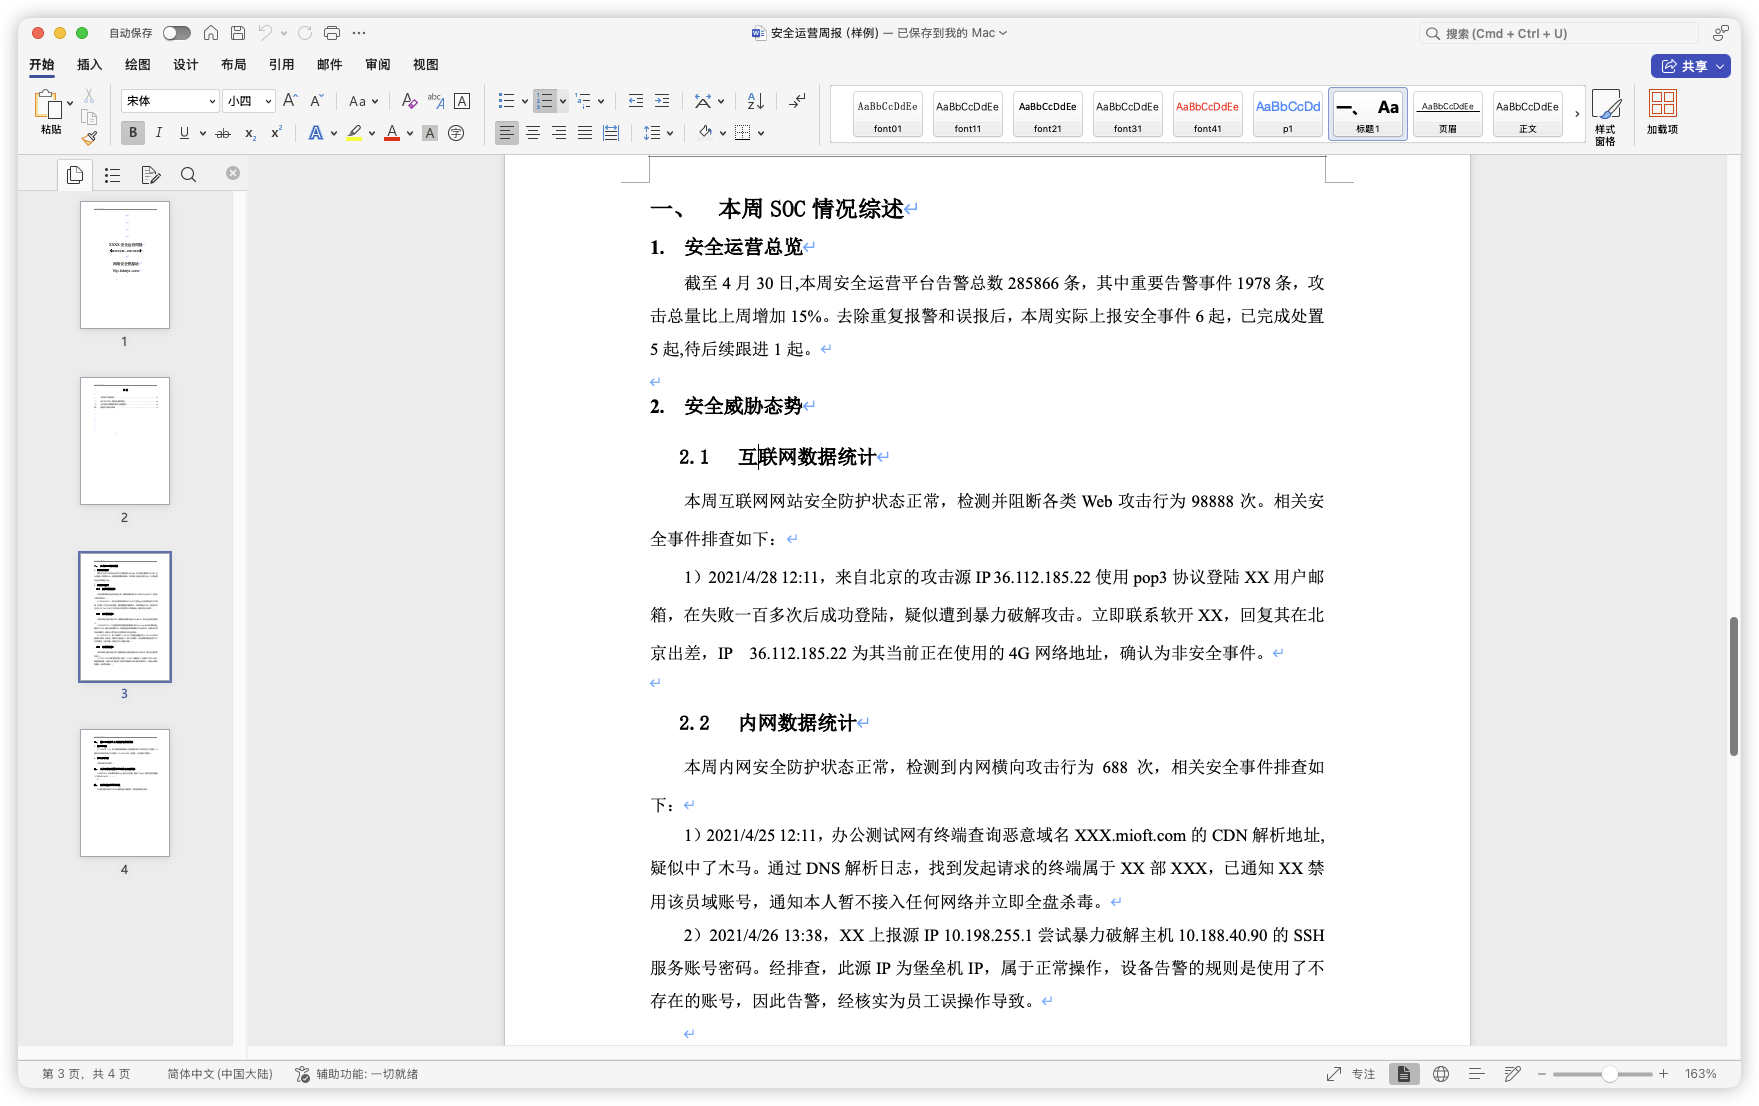The image size is (1759, 1106).
Task: Open the Format Painter
Action: pos(89,138)
